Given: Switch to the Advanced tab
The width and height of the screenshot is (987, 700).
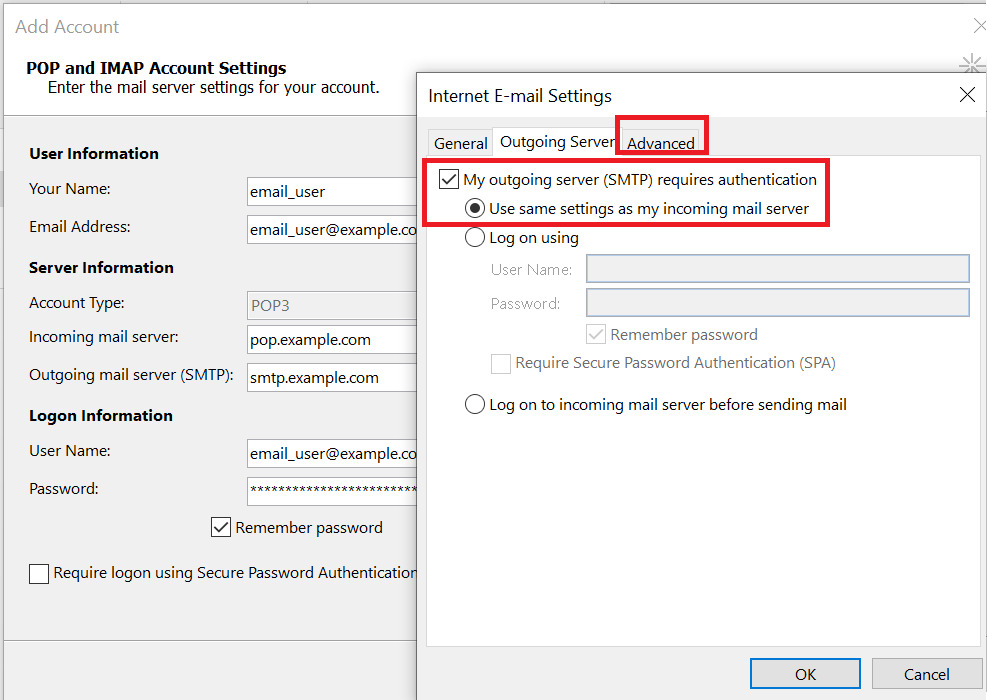Looking at the screenshot, I should [x=660, y=143].
